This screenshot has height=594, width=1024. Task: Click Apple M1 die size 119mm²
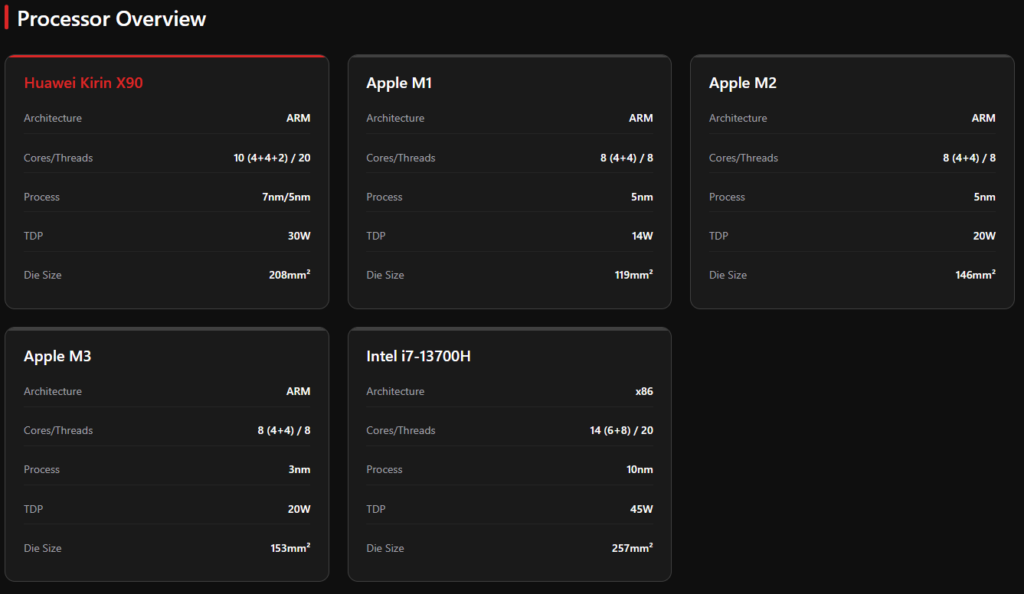point(633,275)
